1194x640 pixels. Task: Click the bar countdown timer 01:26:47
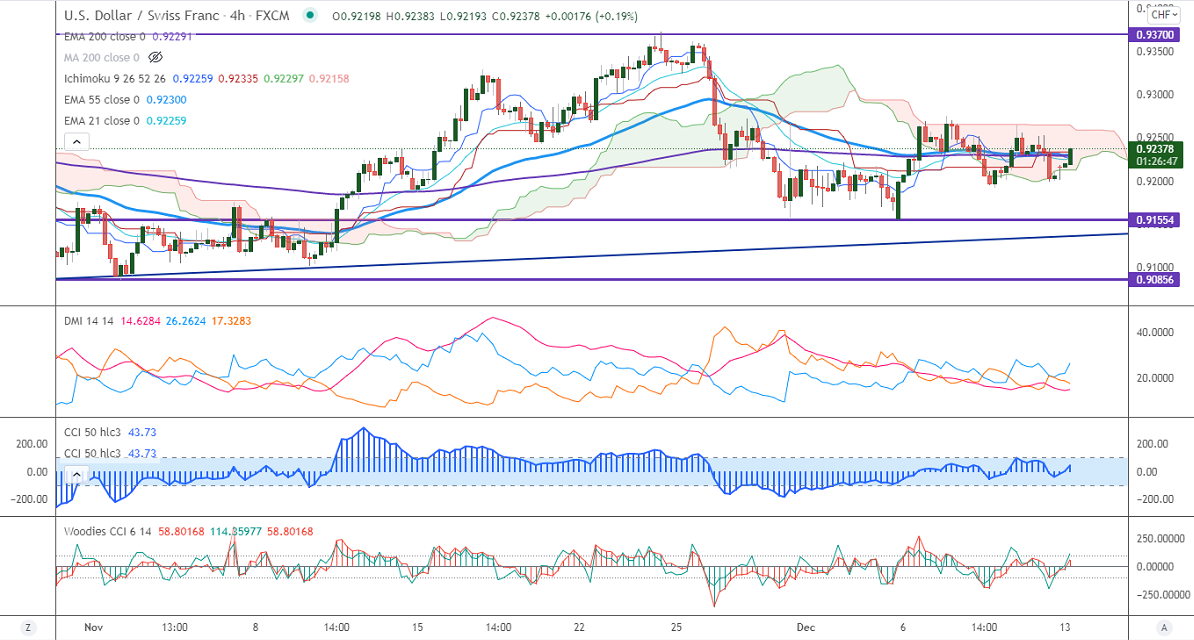(1157, 162)
